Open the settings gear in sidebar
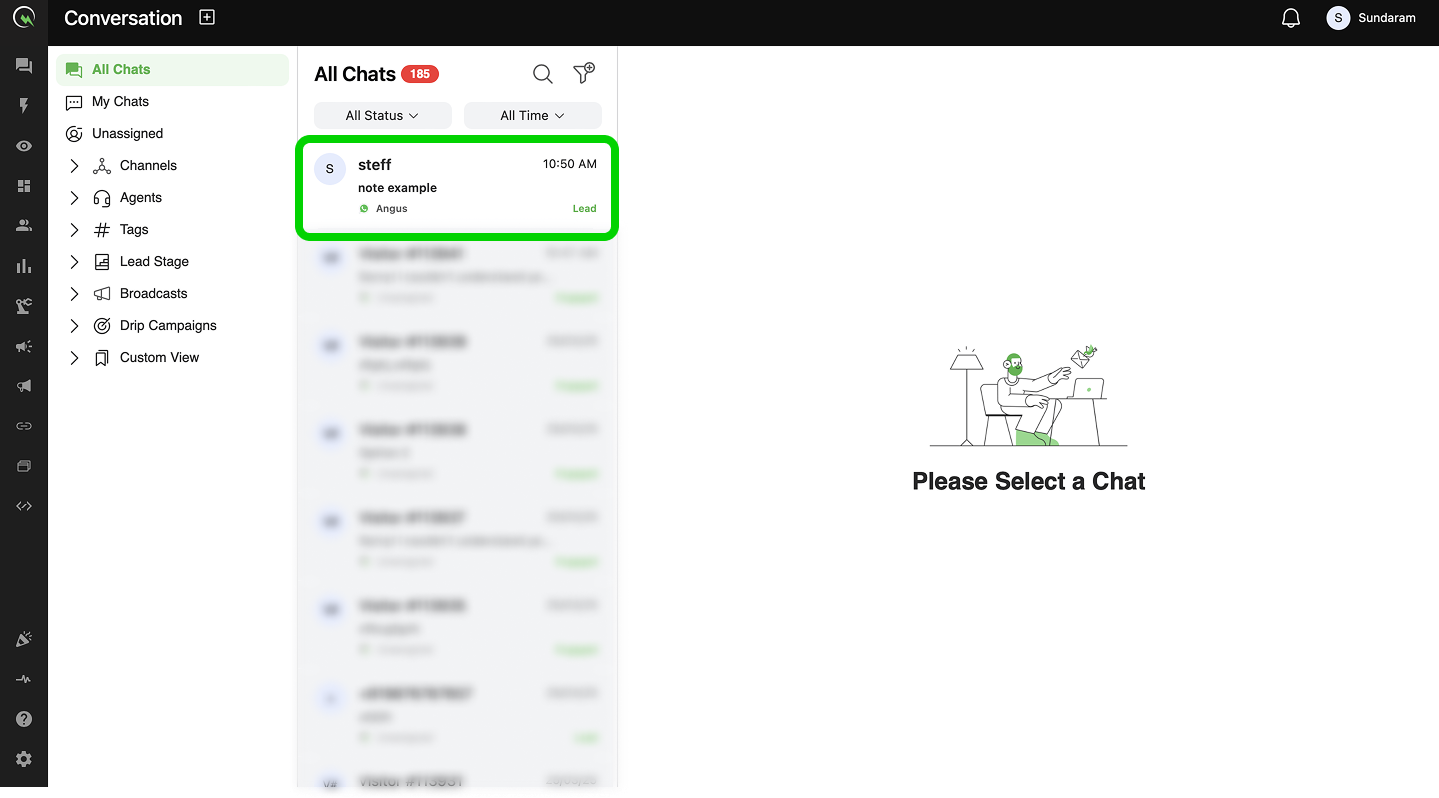The width and height of the screenshot is (1439, 798). click(x=24, y=759)
